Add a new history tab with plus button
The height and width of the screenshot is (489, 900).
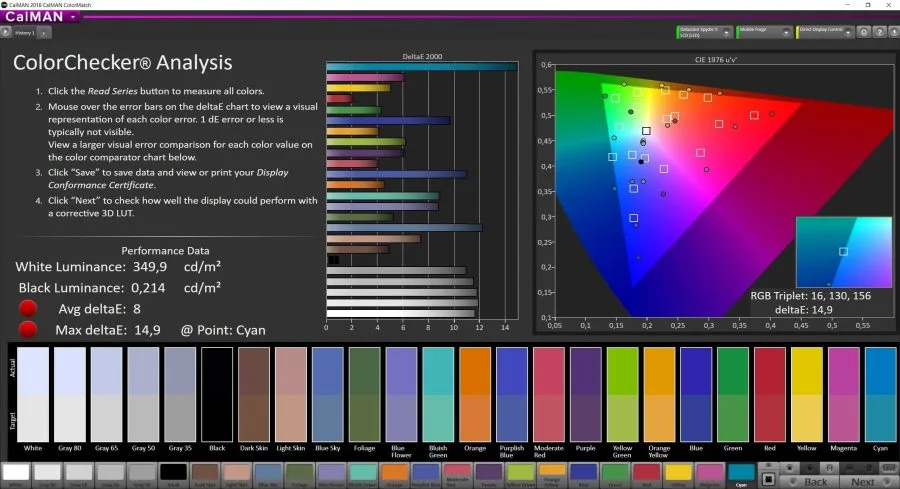(42, 32)
